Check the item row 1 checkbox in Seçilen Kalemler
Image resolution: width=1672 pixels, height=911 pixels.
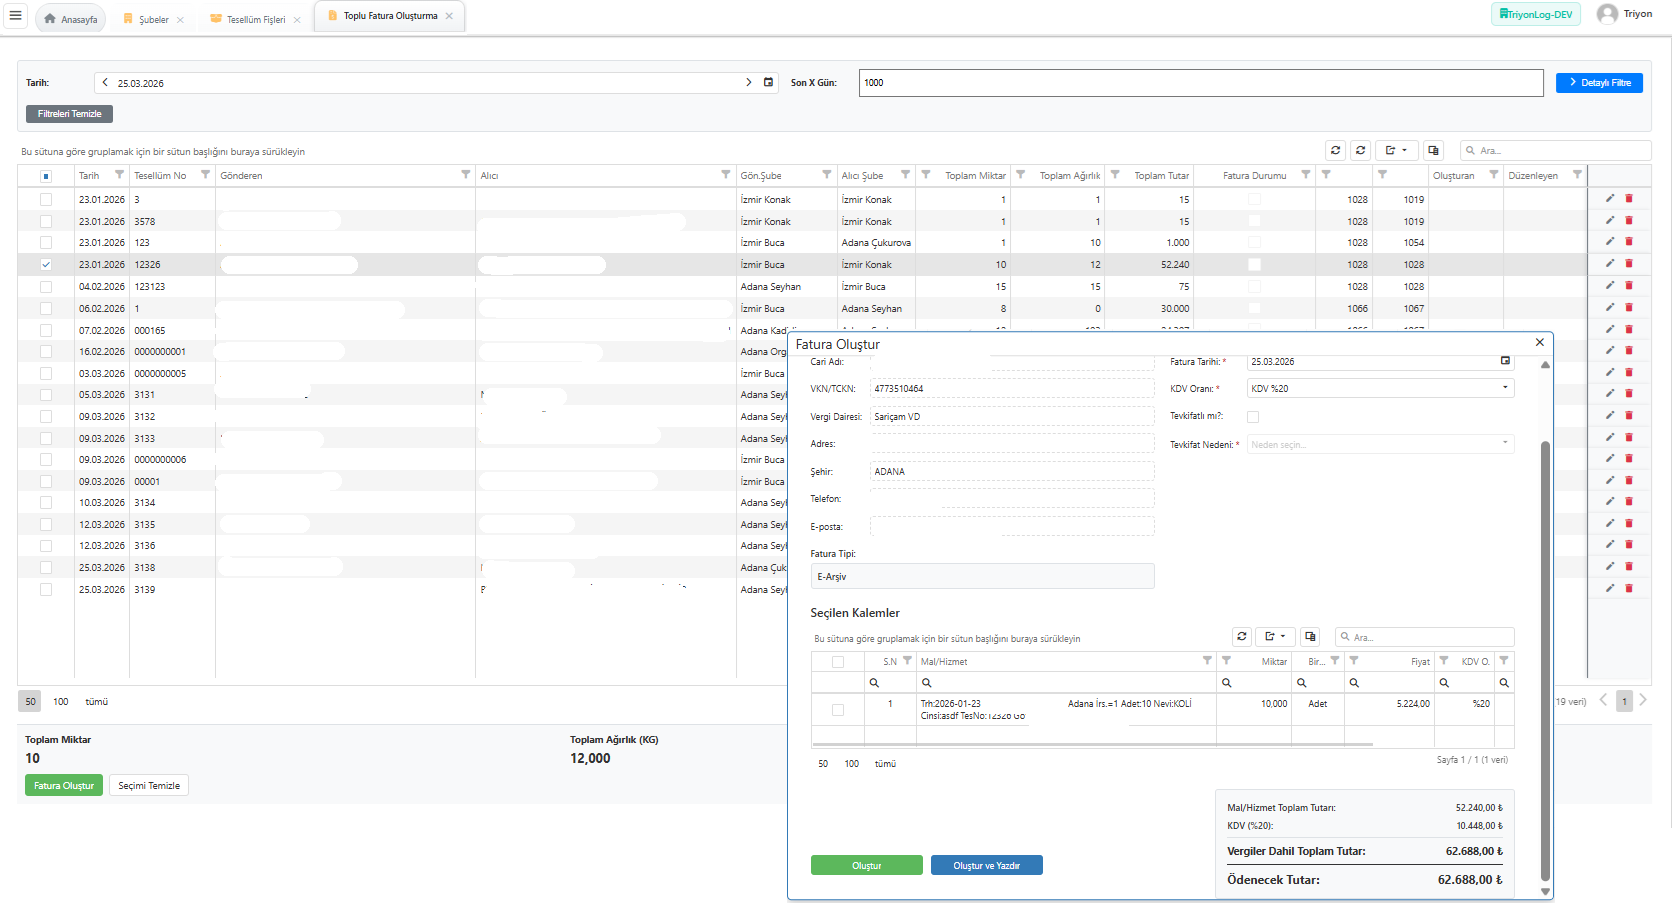tap(838, 709)
